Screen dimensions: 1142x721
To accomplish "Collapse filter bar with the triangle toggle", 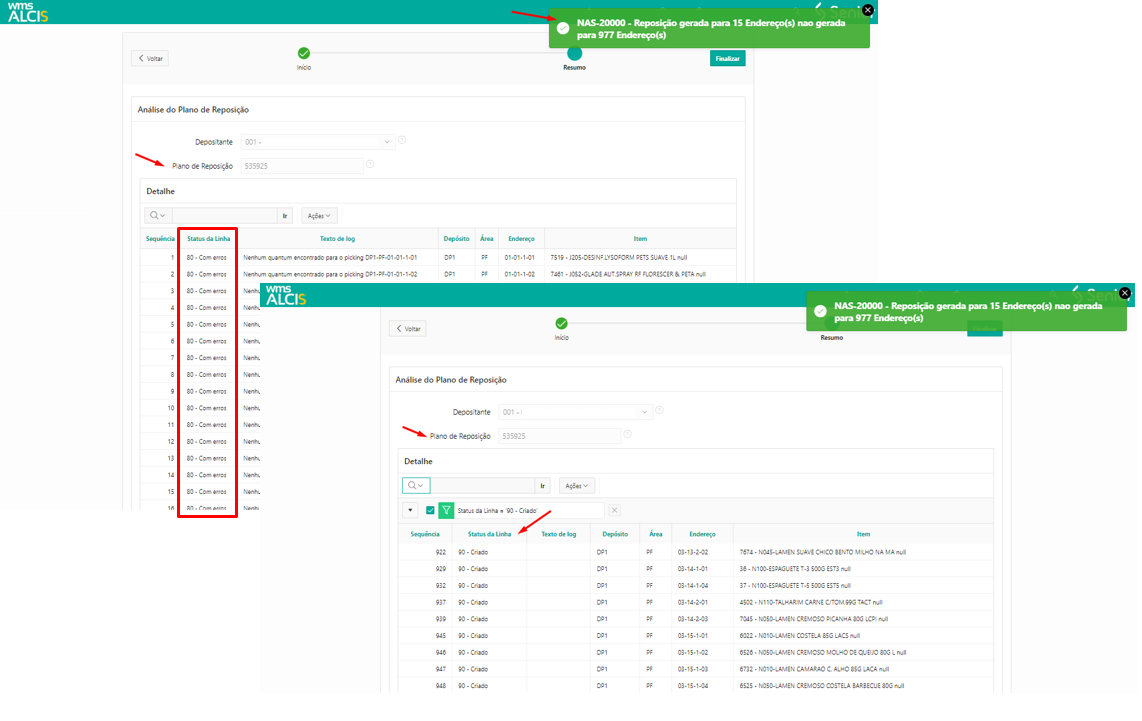I will pyautogui.click(x=410, y=511).
